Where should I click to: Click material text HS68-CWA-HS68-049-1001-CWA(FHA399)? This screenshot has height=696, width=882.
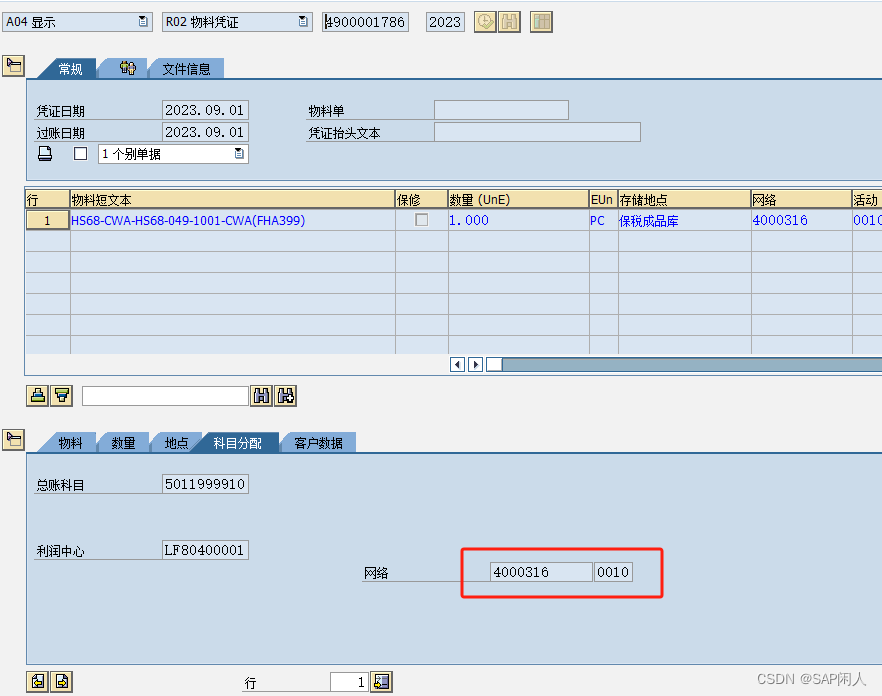[x=188, y=220]
